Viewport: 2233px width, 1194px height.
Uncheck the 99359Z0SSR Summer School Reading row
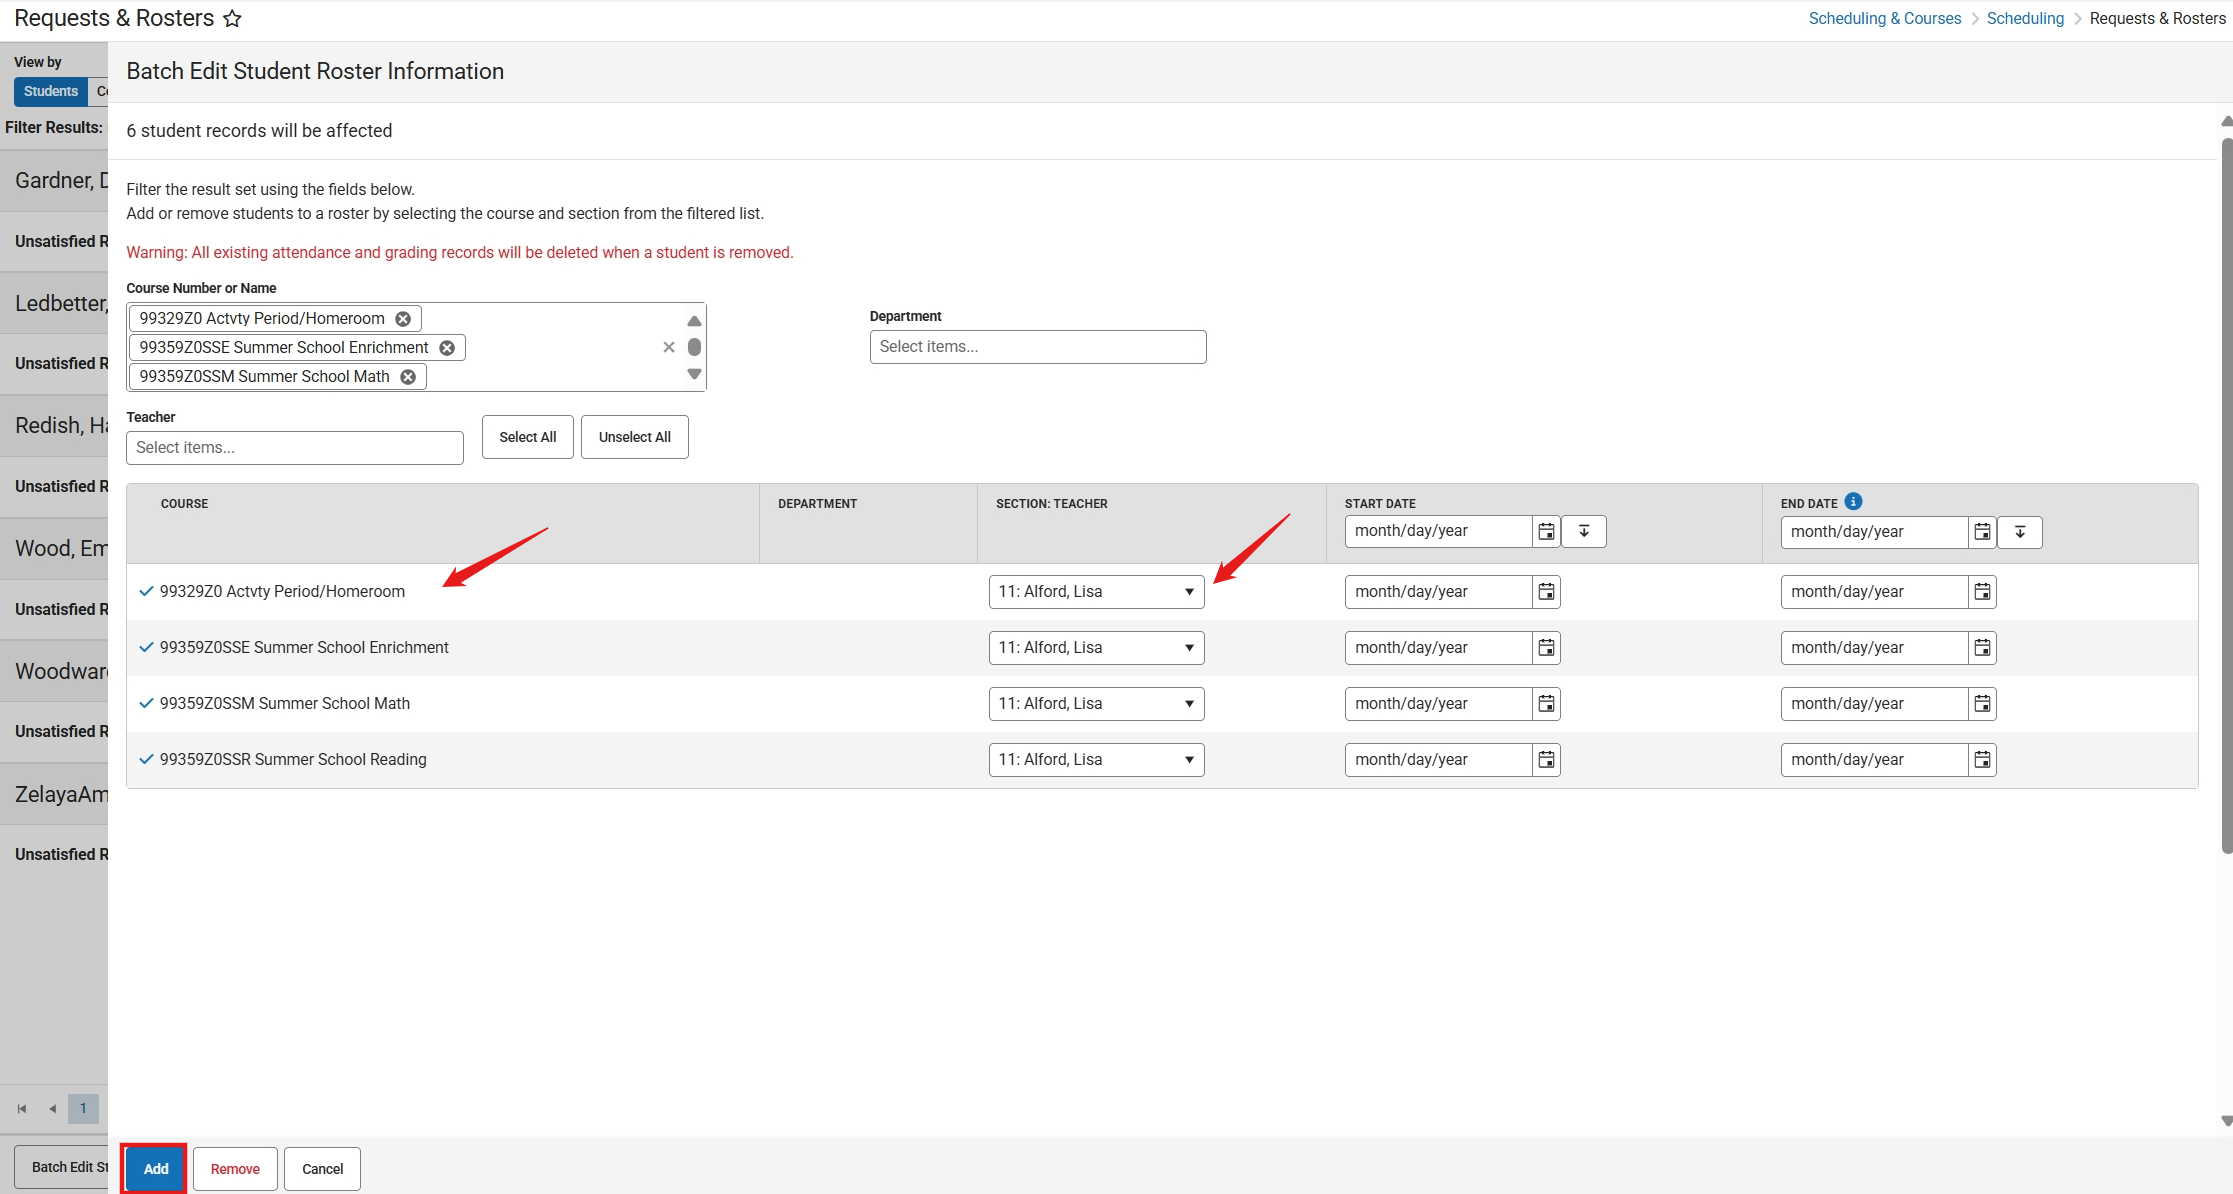[x=146, y=759]
